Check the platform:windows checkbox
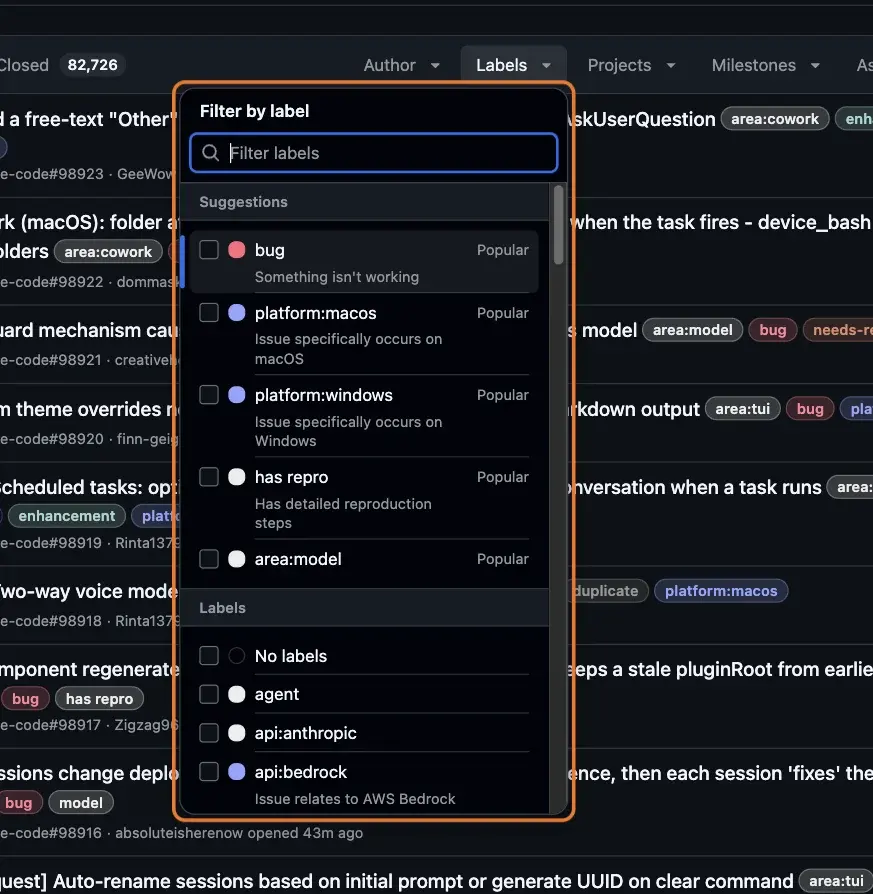 click(x=209, y=395)
